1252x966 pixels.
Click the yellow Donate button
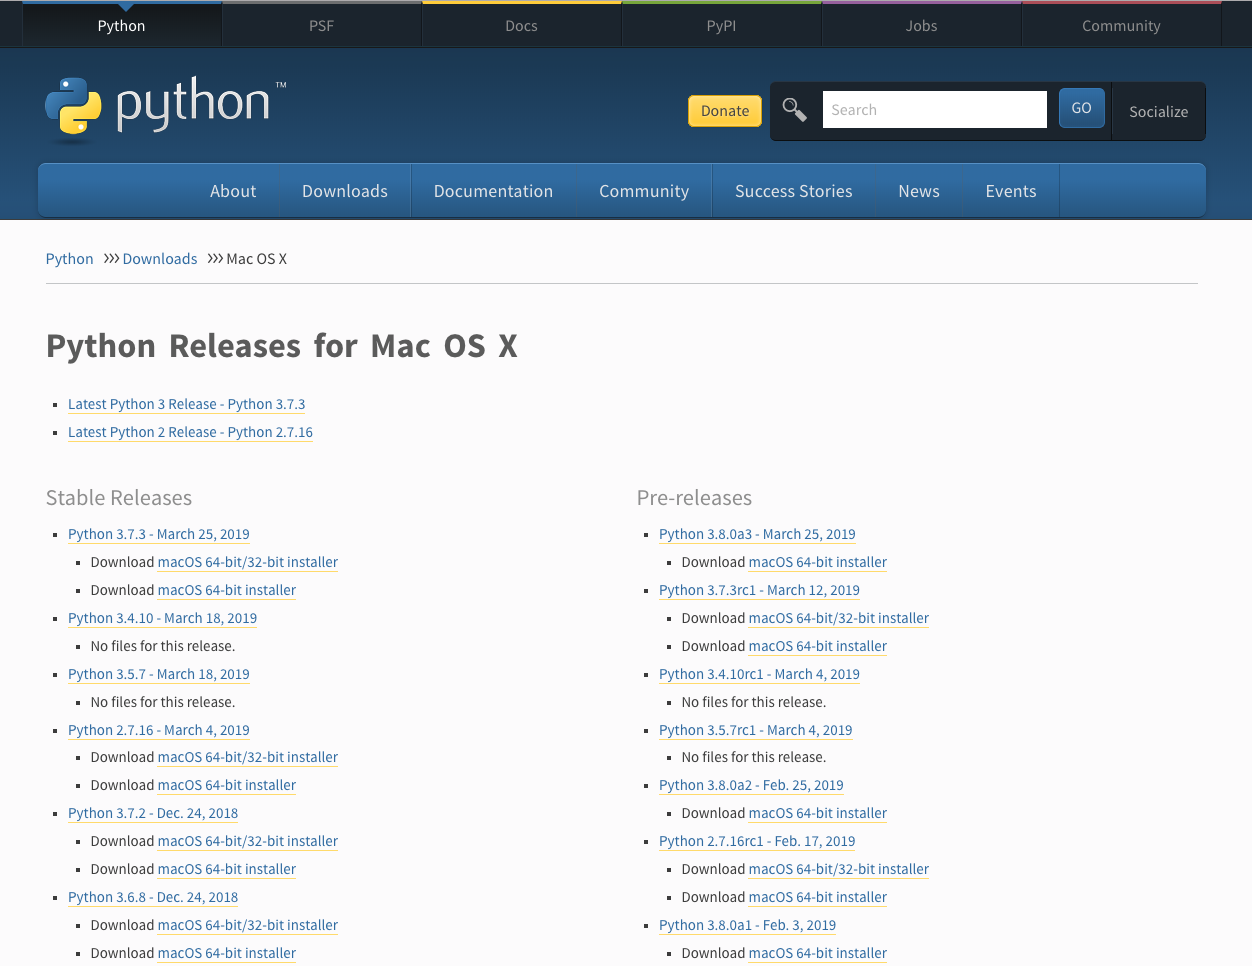pos(725,111)
